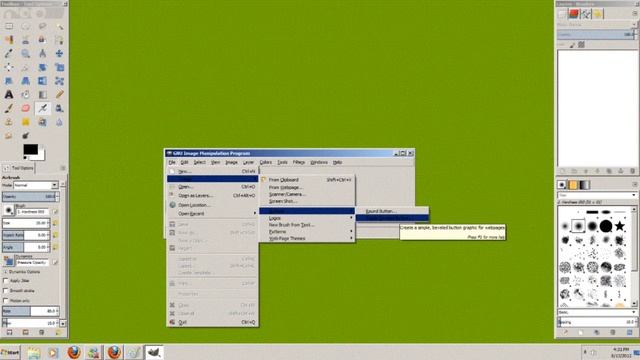Open the Colors menu
640x360 pixels.
(266, 162)
